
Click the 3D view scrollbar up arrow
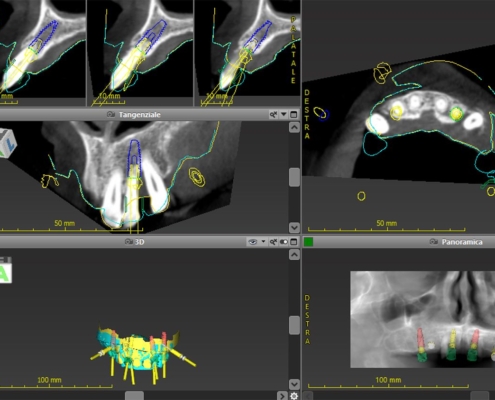[x=294, y=255]
